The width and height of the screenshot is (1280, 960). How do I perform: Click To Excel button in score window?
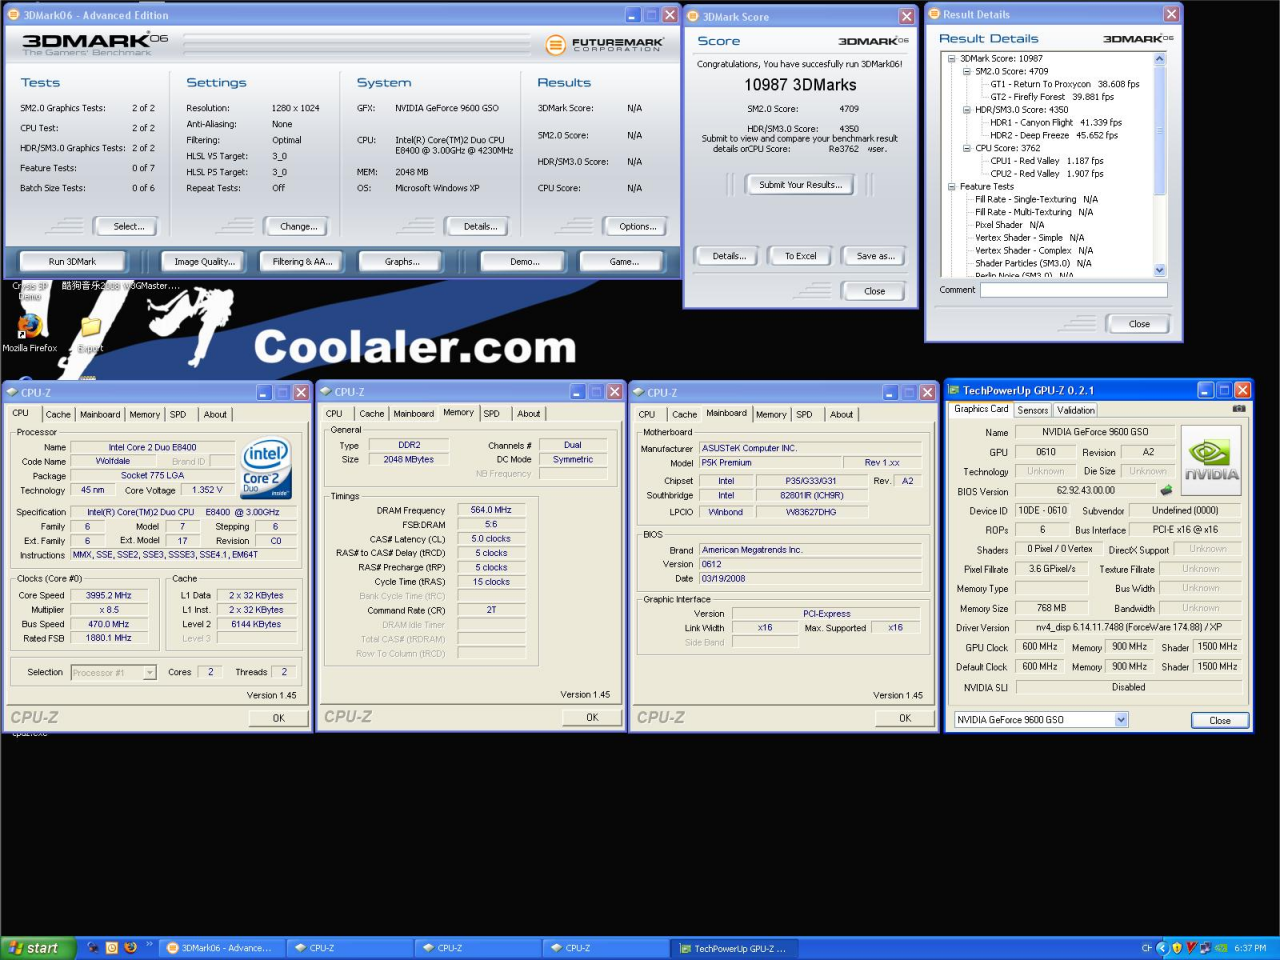click(x=800, y=256)
